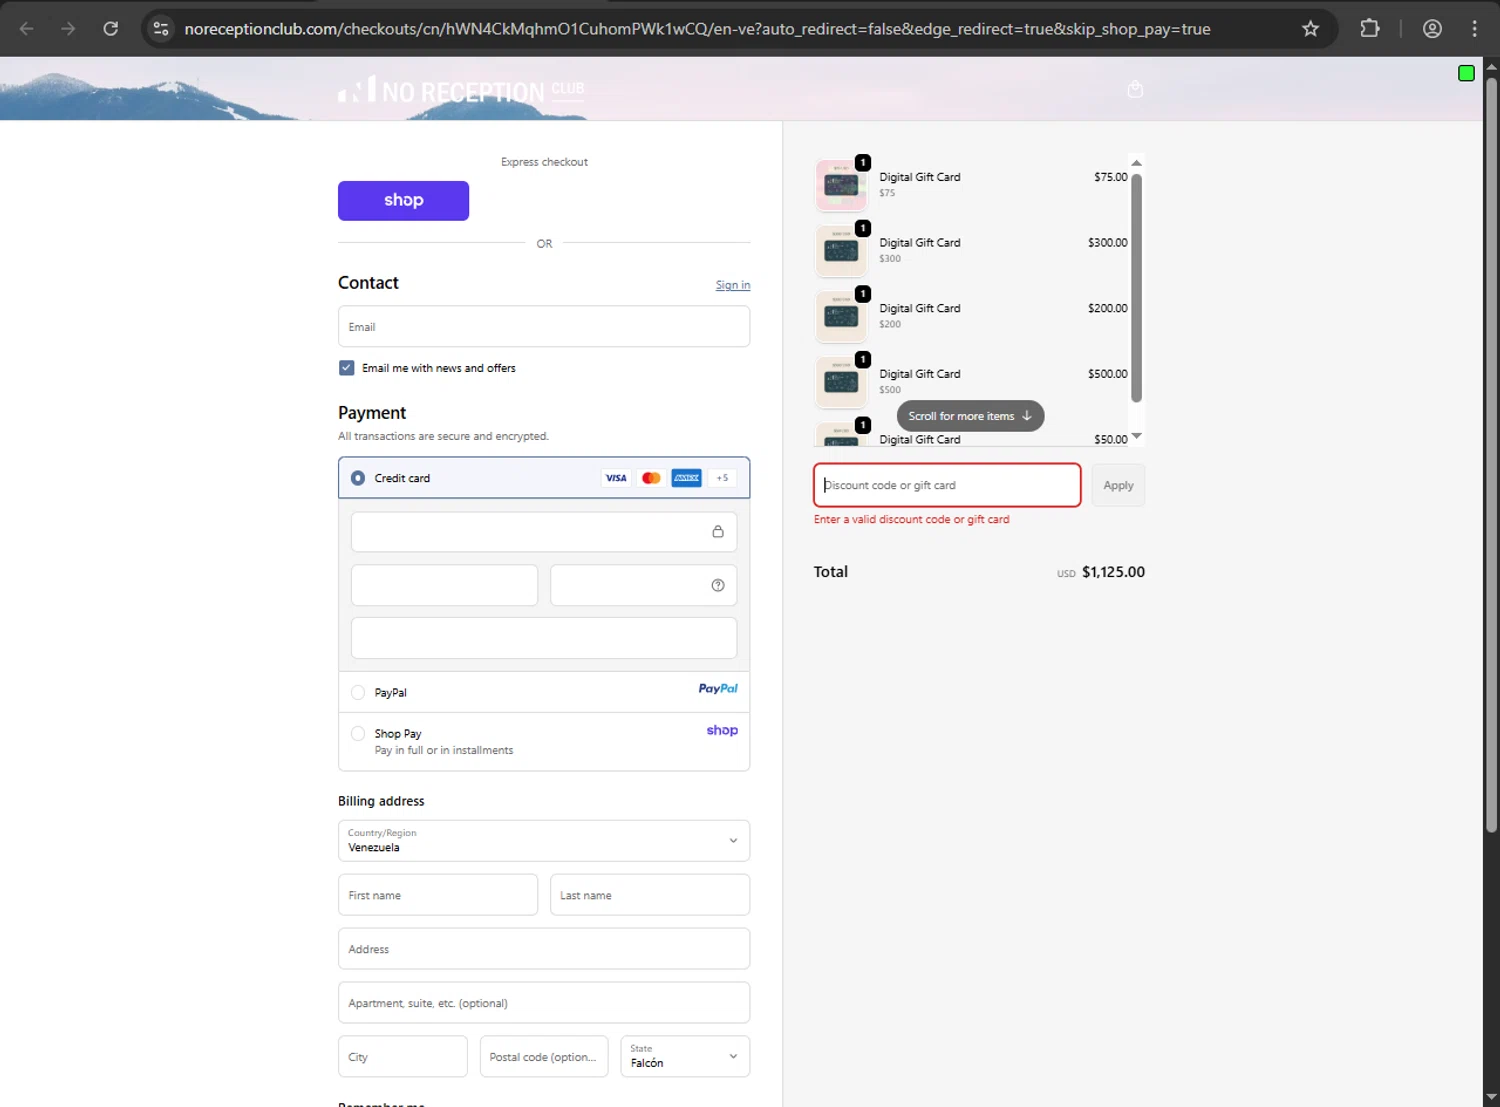Select the Credit card payment option
This screenshot has height=1107, width=1500.
point(358,478)
